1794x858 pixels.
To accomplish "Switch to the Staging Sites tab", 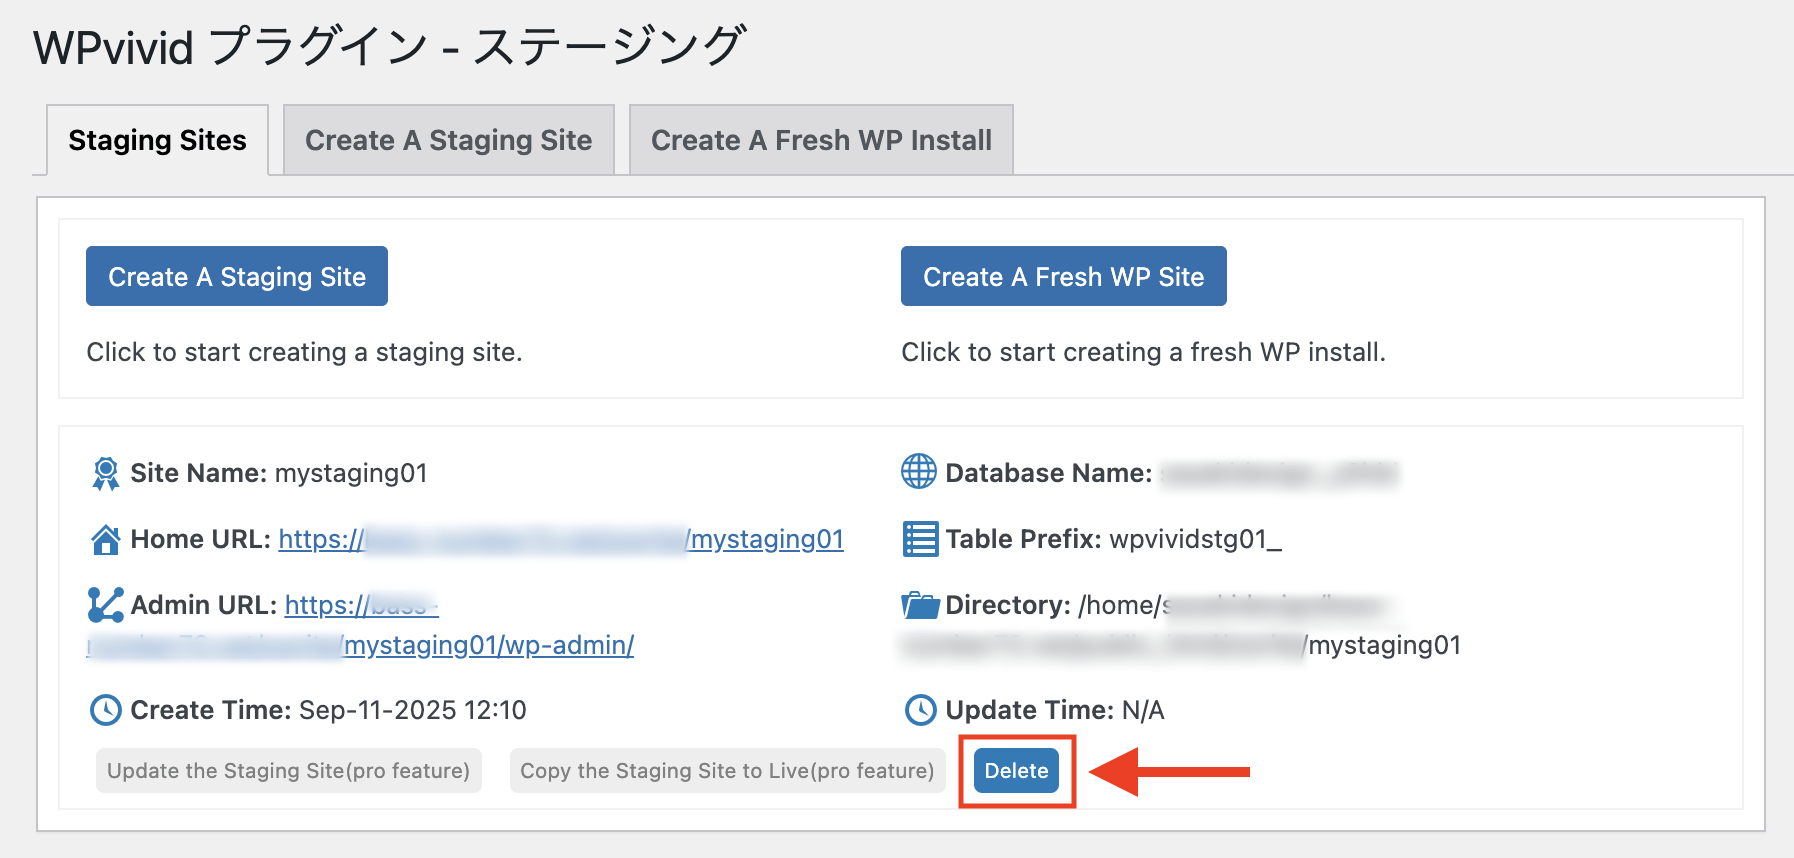I will coord(157,140).
